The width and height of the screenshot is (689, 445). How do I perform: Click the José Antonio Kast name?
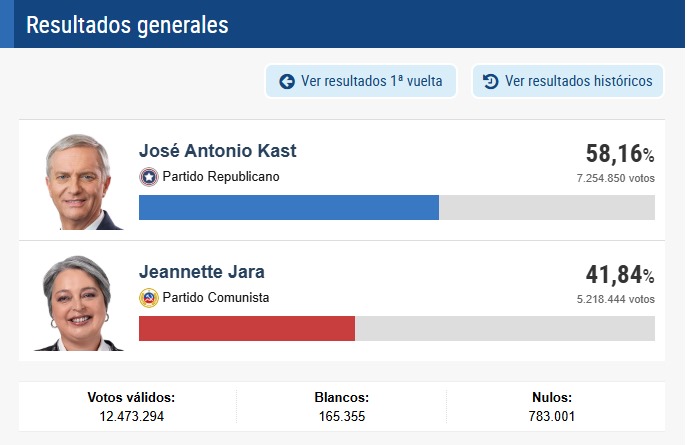217,151
